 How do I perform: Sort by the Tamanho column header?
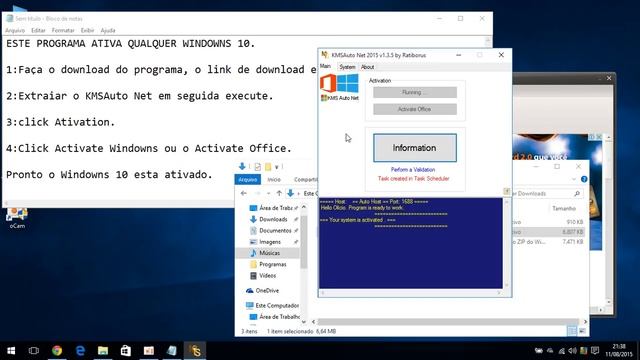coord(564,208)
